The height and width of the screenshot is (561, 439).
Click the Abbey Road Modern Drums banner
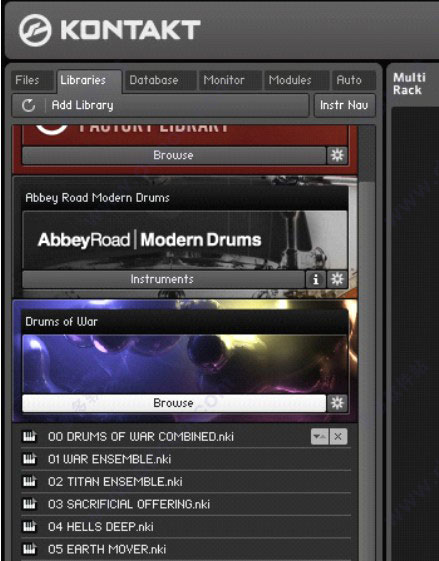point(185,240)
